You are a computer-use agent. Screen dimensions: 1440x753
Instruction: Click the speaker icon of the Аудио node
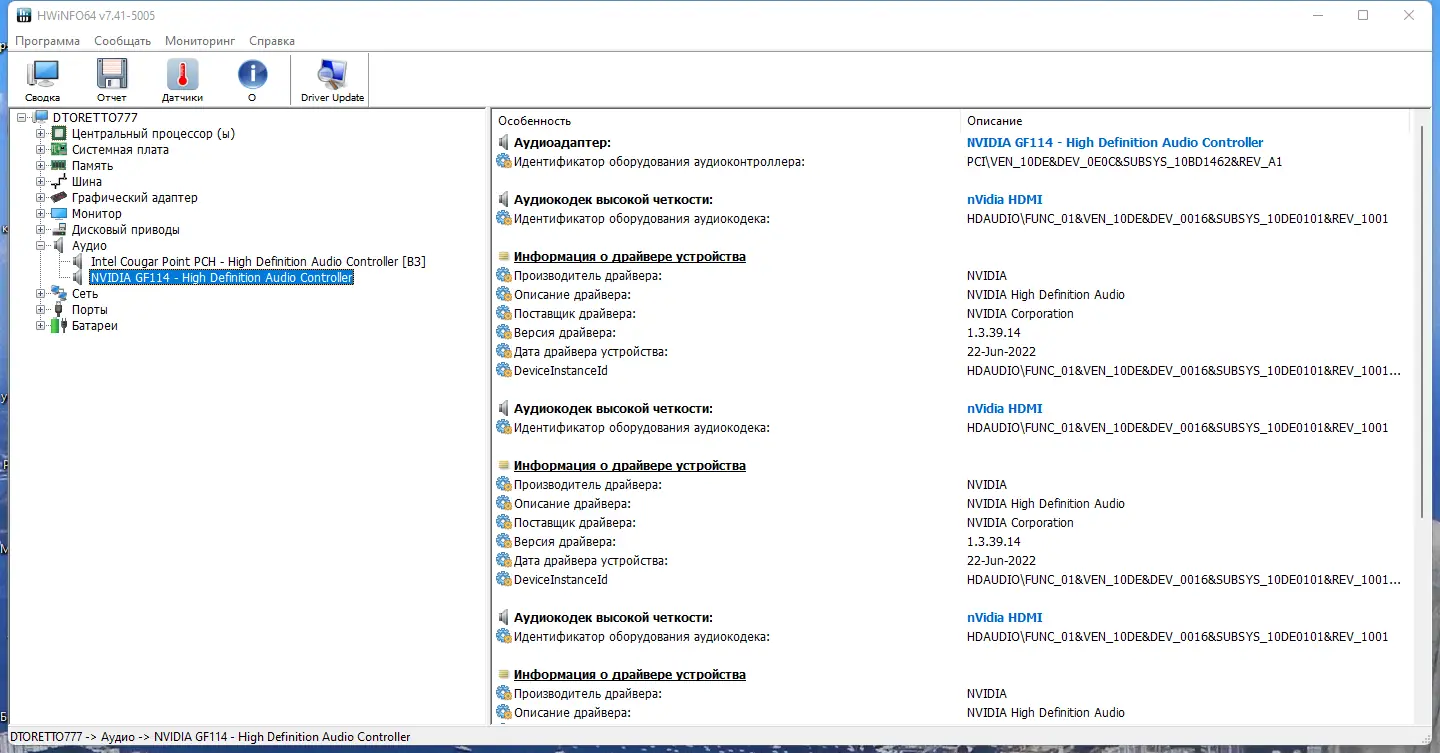tap(59, 246)
